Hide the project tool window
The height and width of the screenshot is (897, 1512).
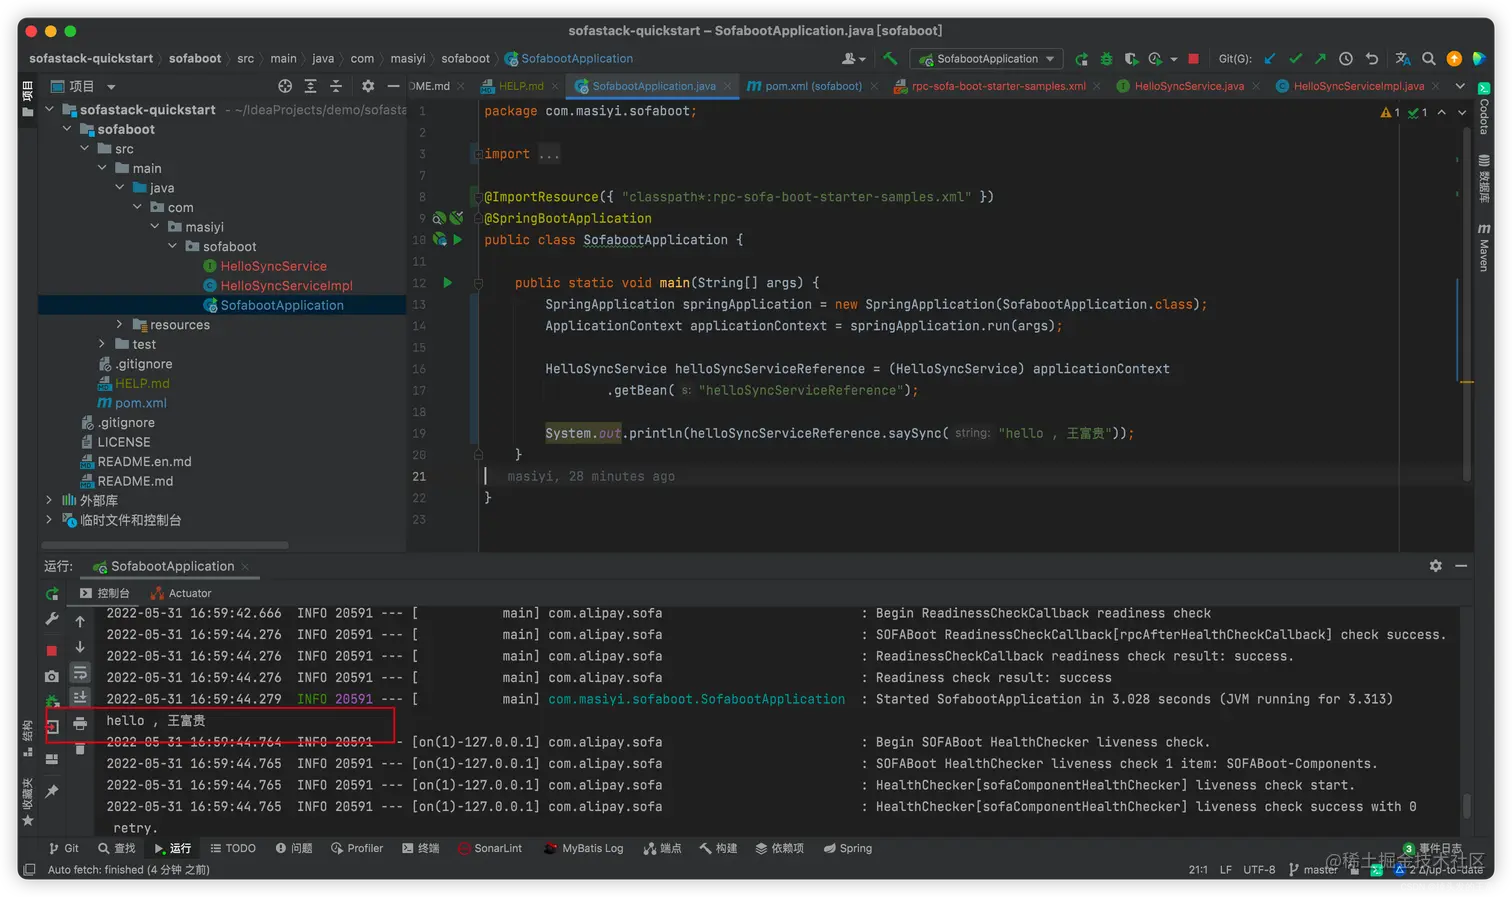pyautogui.click(x=393, y=86)
